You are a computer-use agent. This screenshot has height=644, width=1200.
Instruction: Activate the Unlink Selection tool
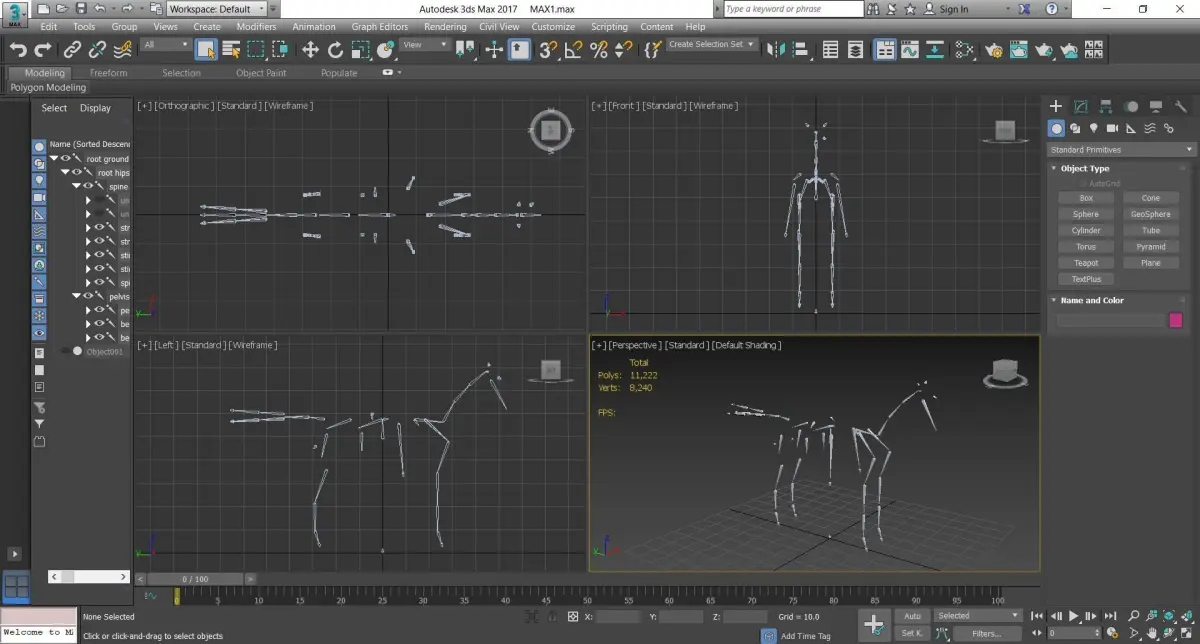pos(97,49)
